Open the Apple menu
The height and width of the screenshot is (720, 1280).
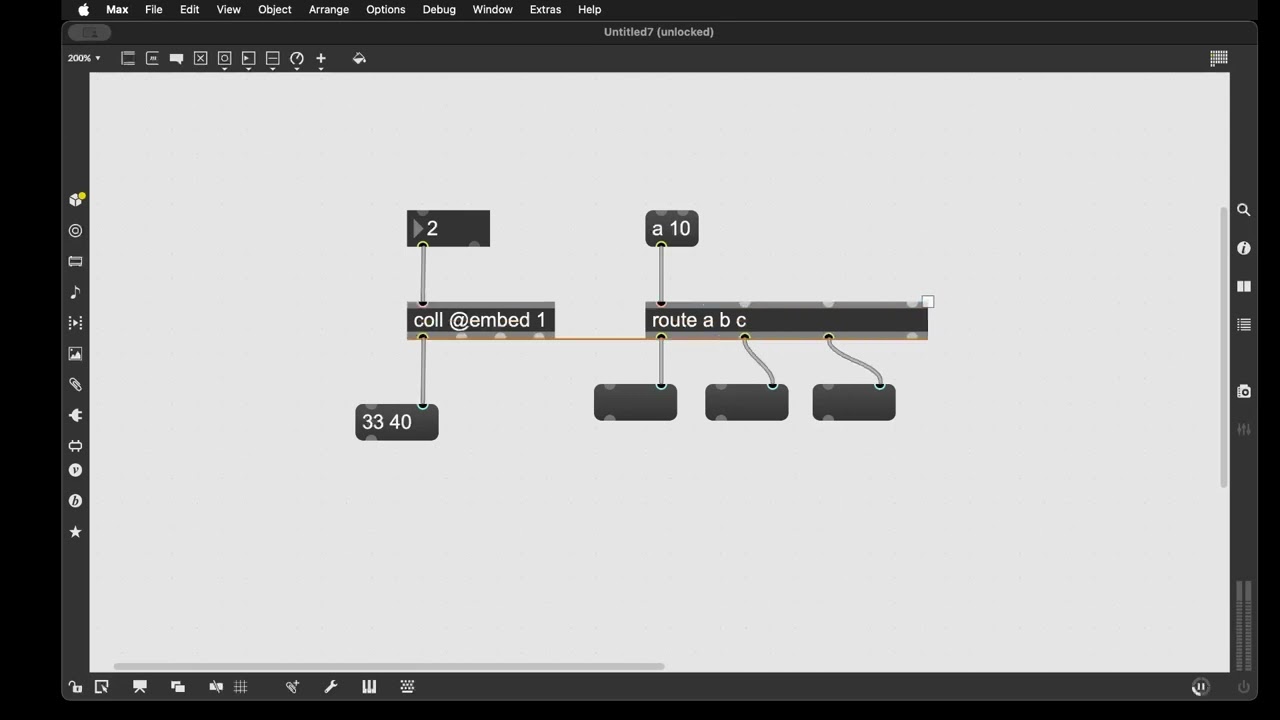[x=84, y=9]
